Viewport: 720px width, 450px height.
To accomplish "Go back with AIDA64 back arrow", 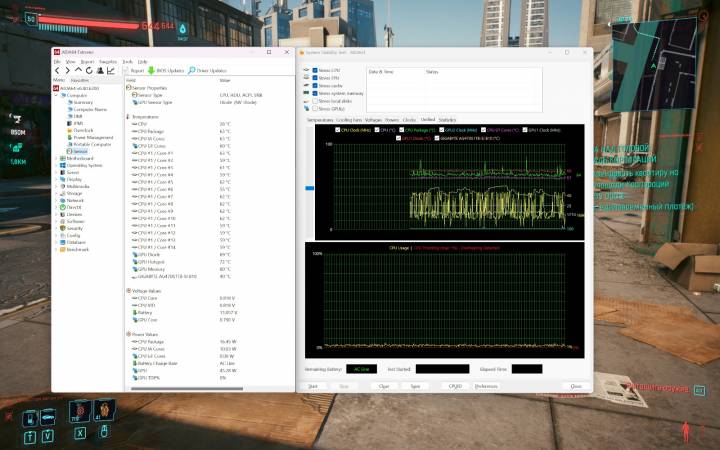I will point(57,71).
